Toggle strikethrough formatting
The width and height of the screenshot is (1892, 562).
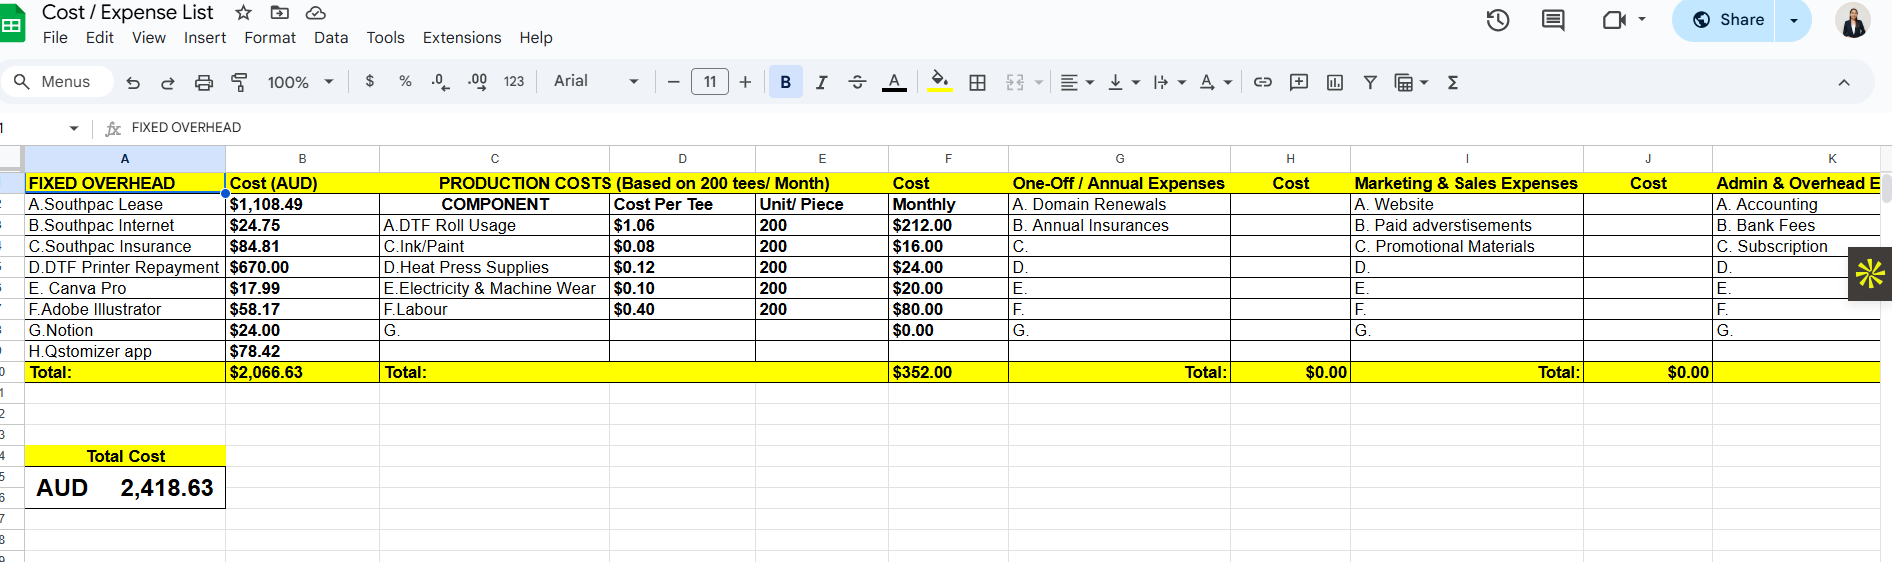tap(857, 83)
